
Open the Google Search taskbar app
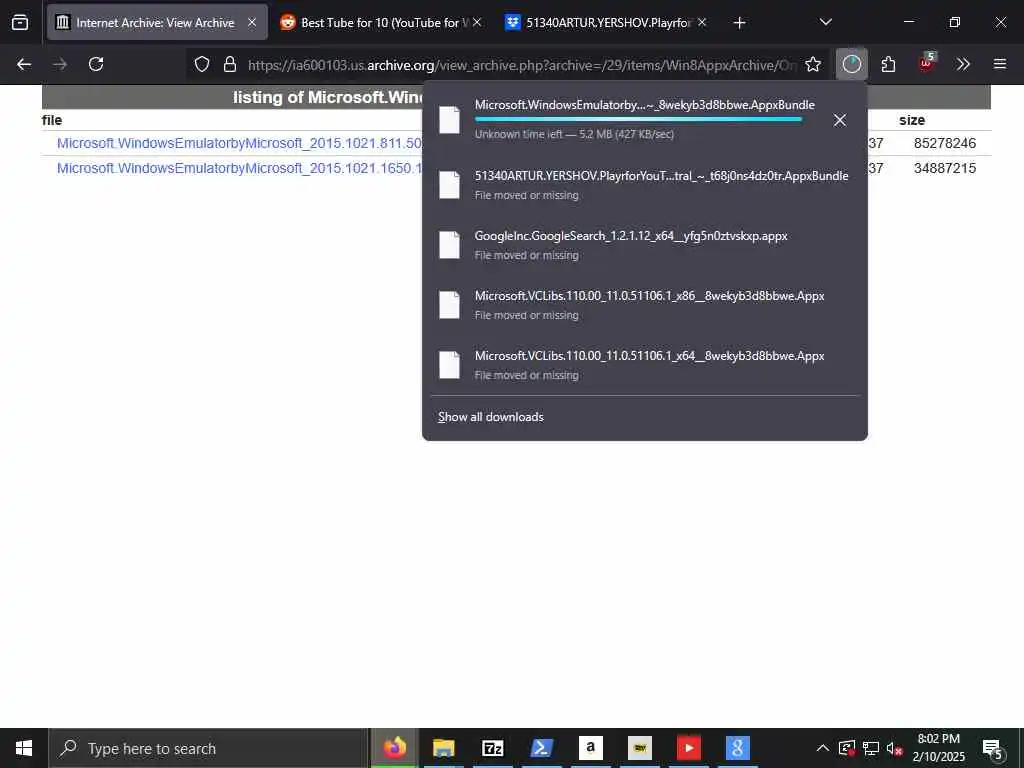coord(737,748)
